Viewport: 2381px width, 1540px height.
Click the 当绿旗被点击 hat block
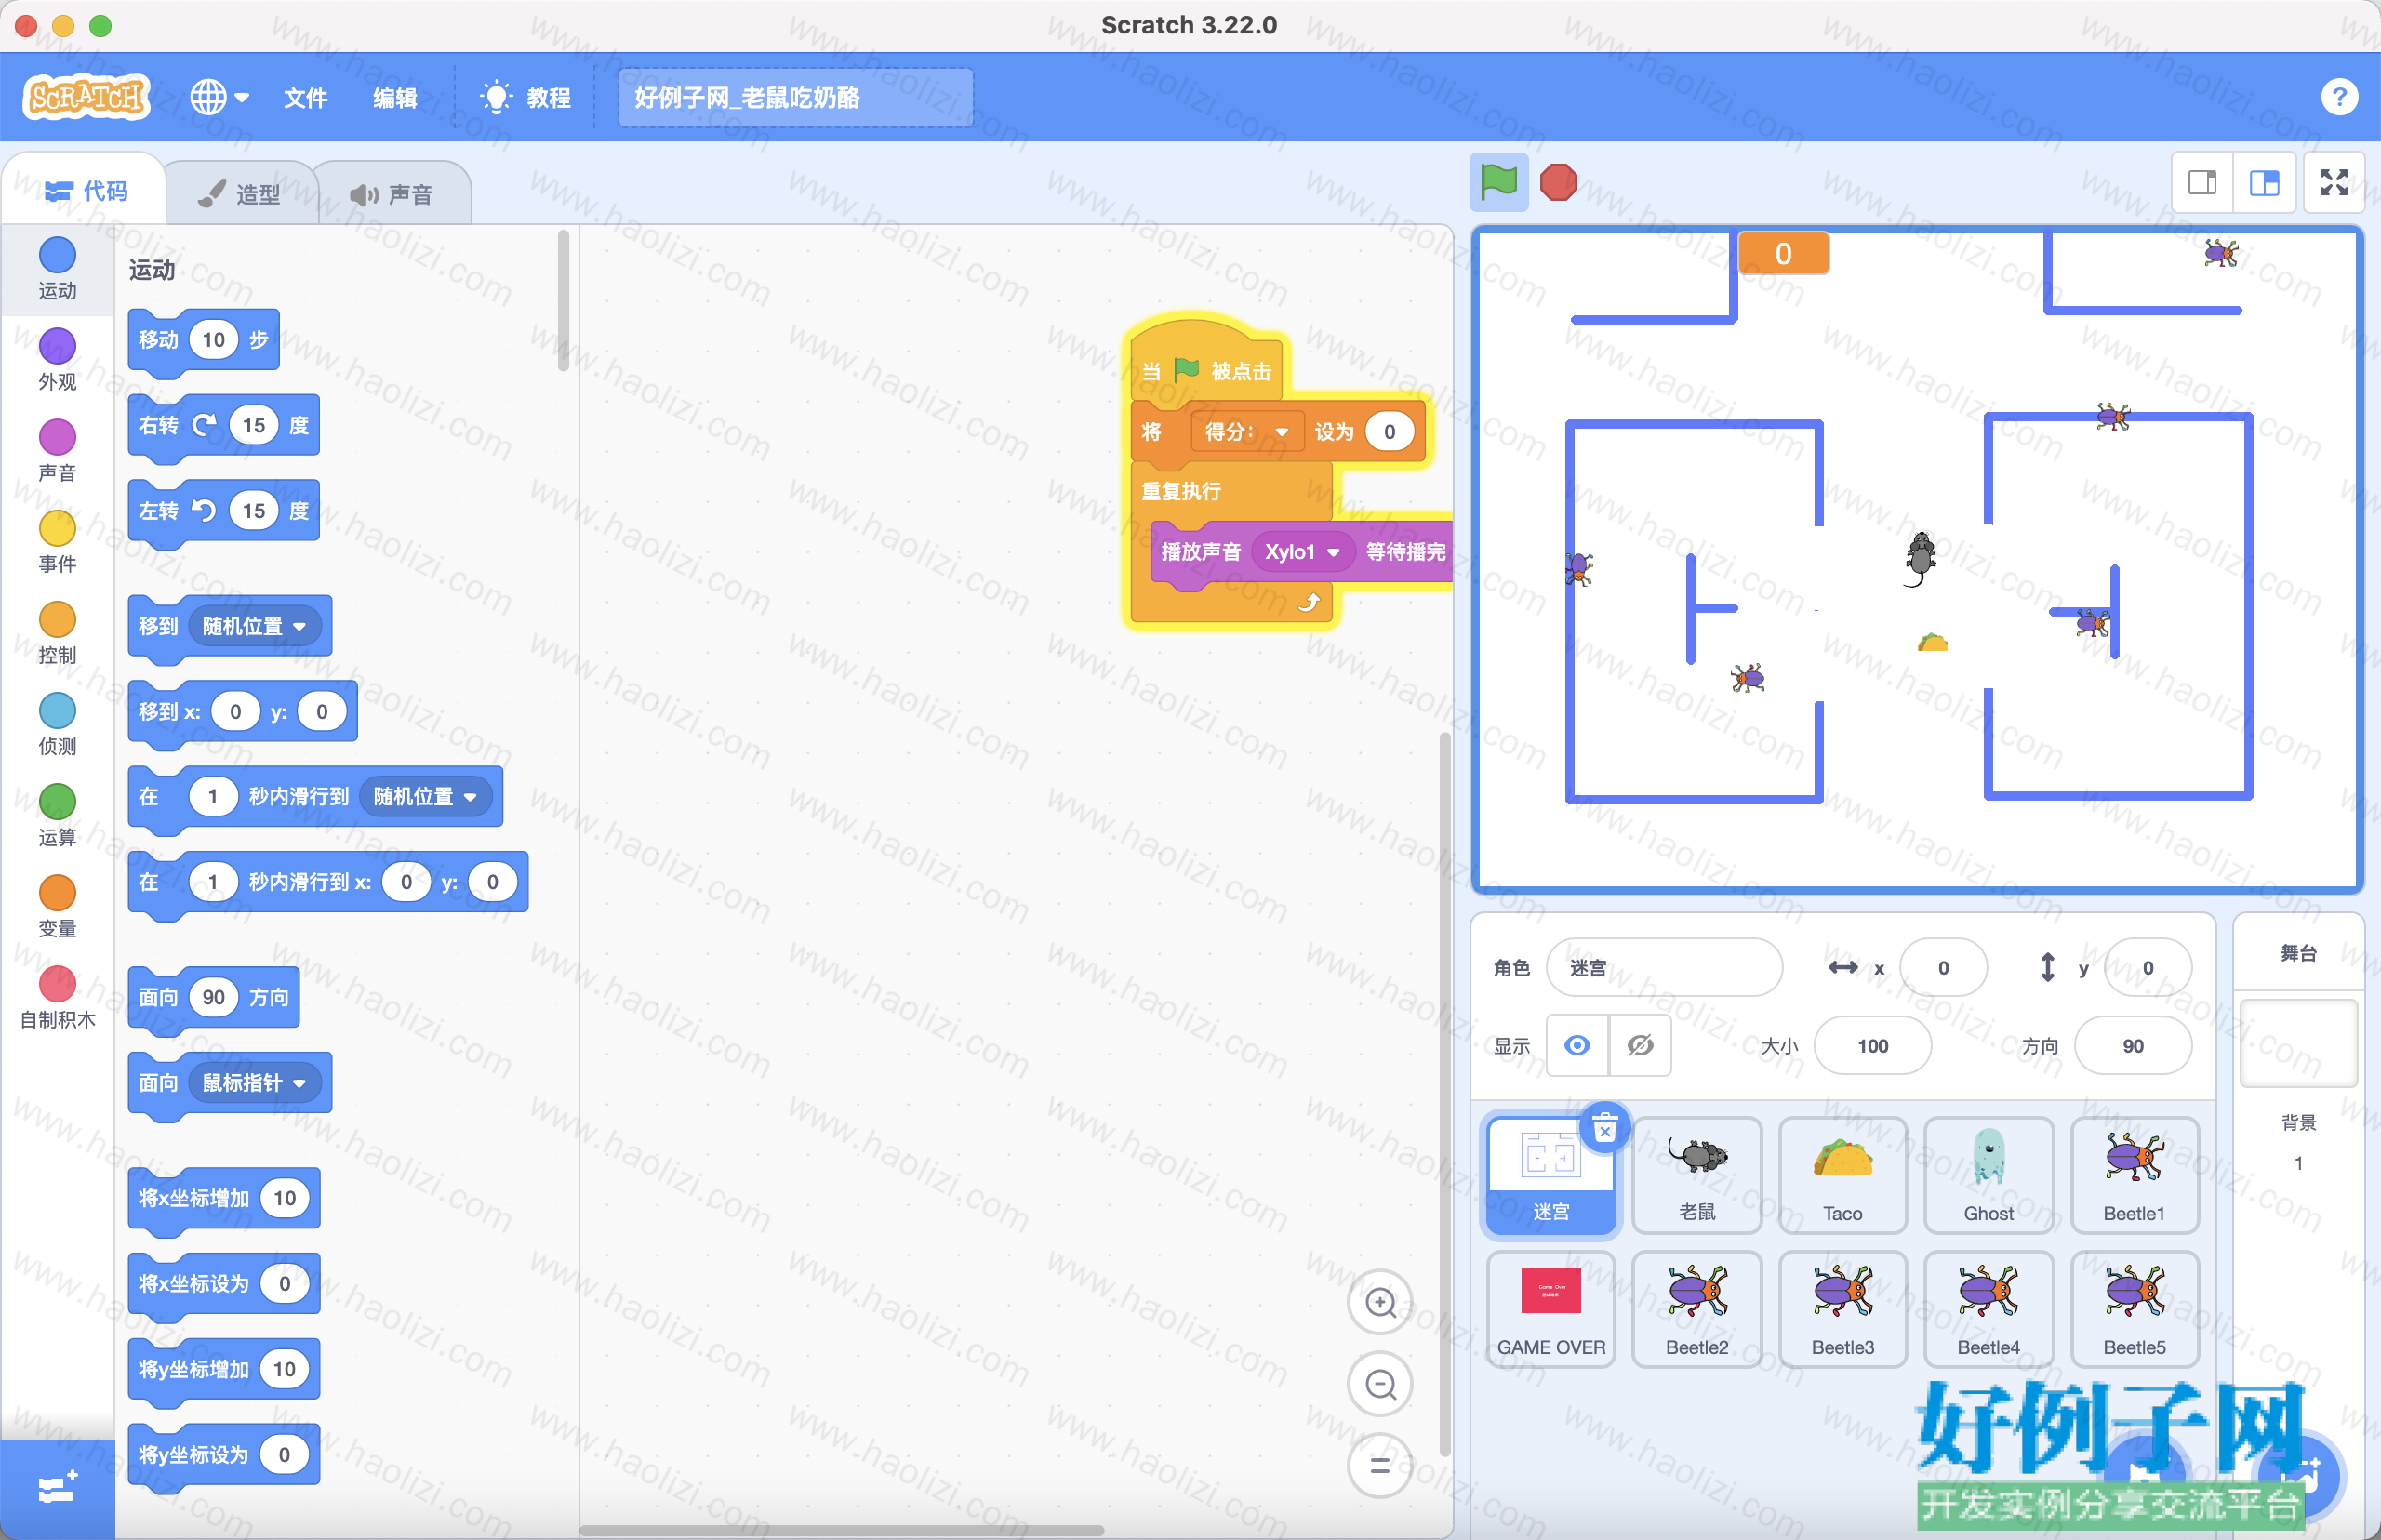pyautogui.click(x=1208, y=368)
